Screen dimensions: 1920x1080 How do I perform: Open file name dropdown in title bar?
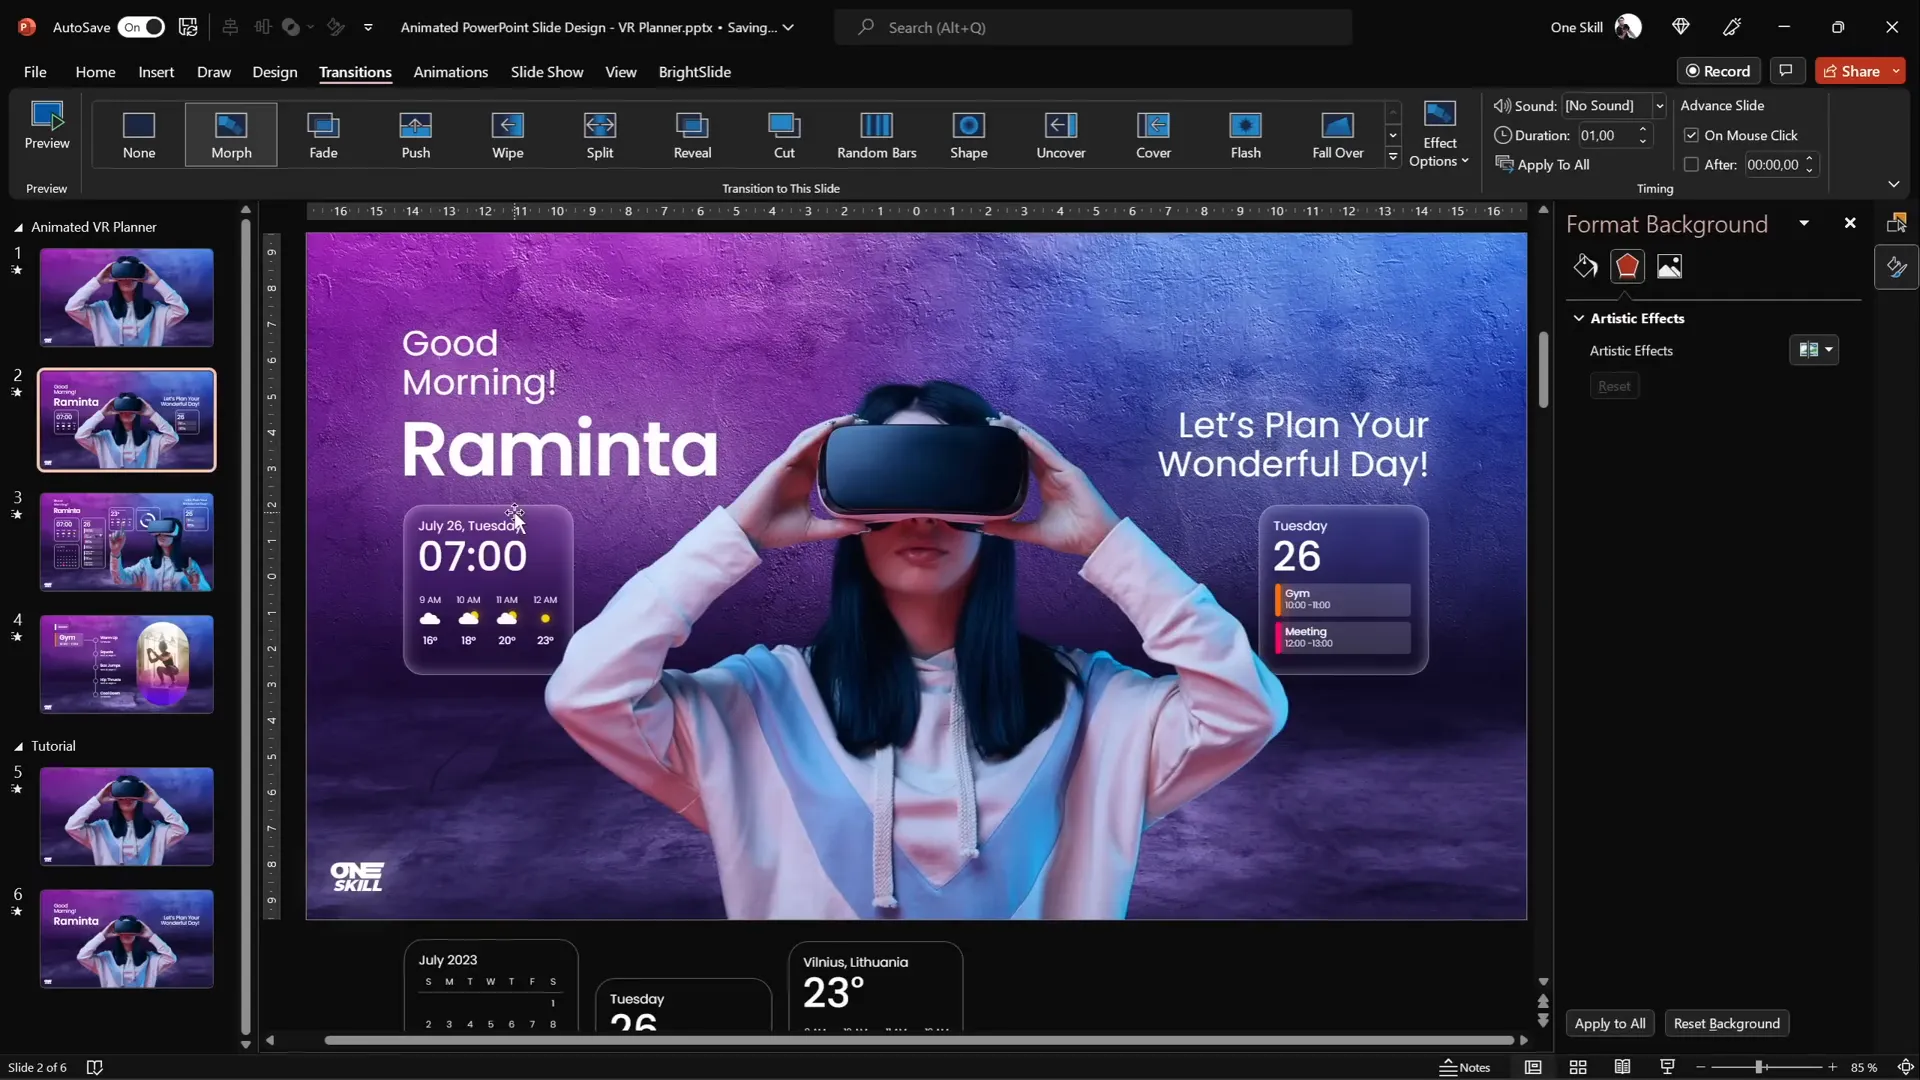[788, 27]
